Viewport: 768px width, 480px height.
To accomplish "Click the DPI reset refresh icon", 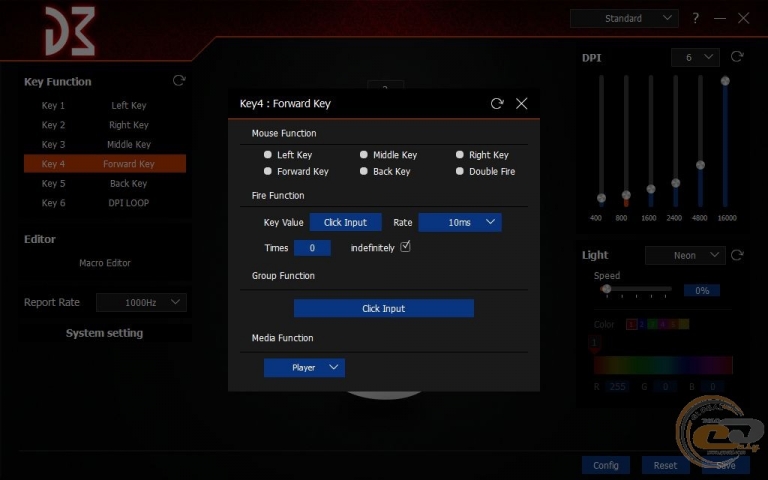I will [737, 57].
